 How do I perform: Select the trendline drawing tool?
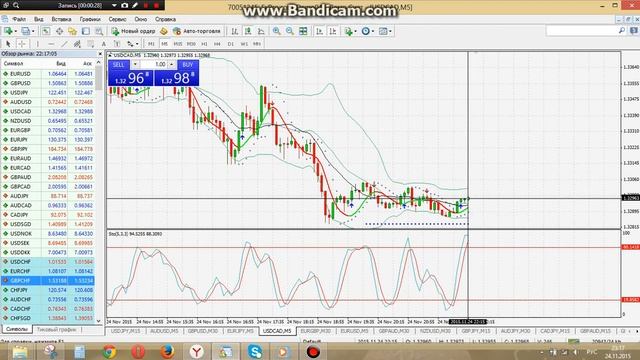point(64,44)
